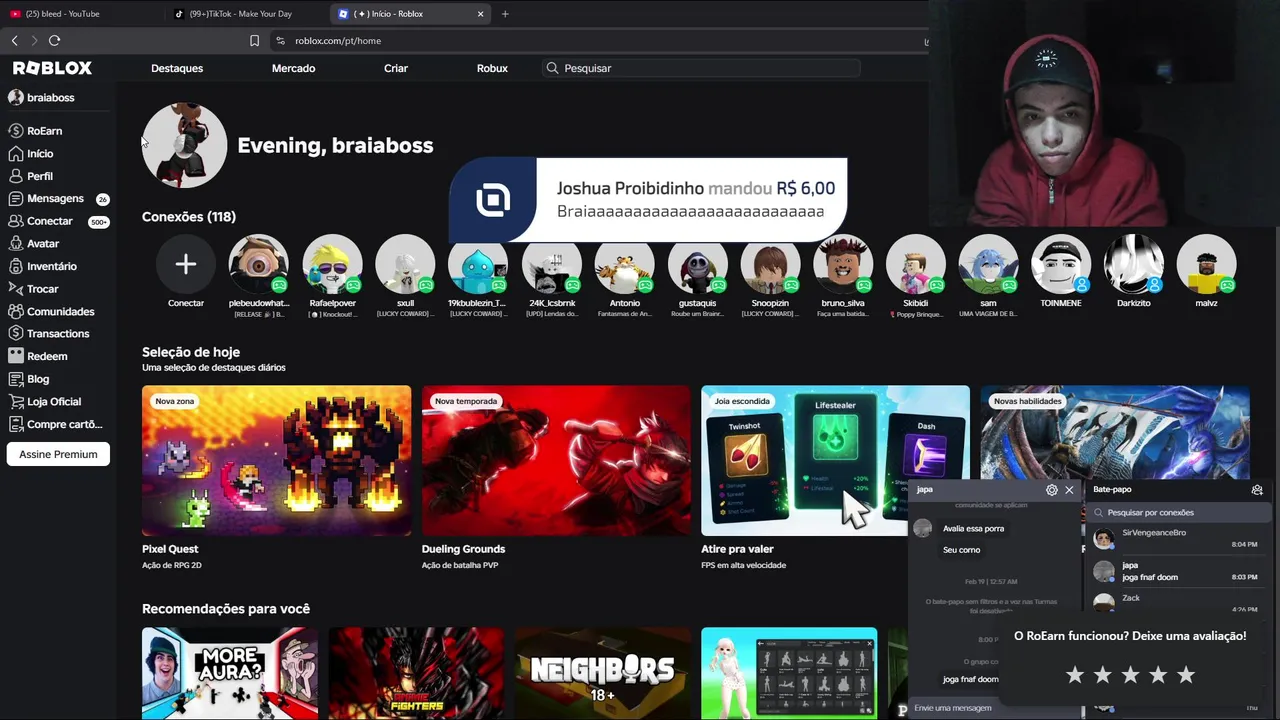
Task: Click the Pesquisar search field
Action: (x=700, y=68)
